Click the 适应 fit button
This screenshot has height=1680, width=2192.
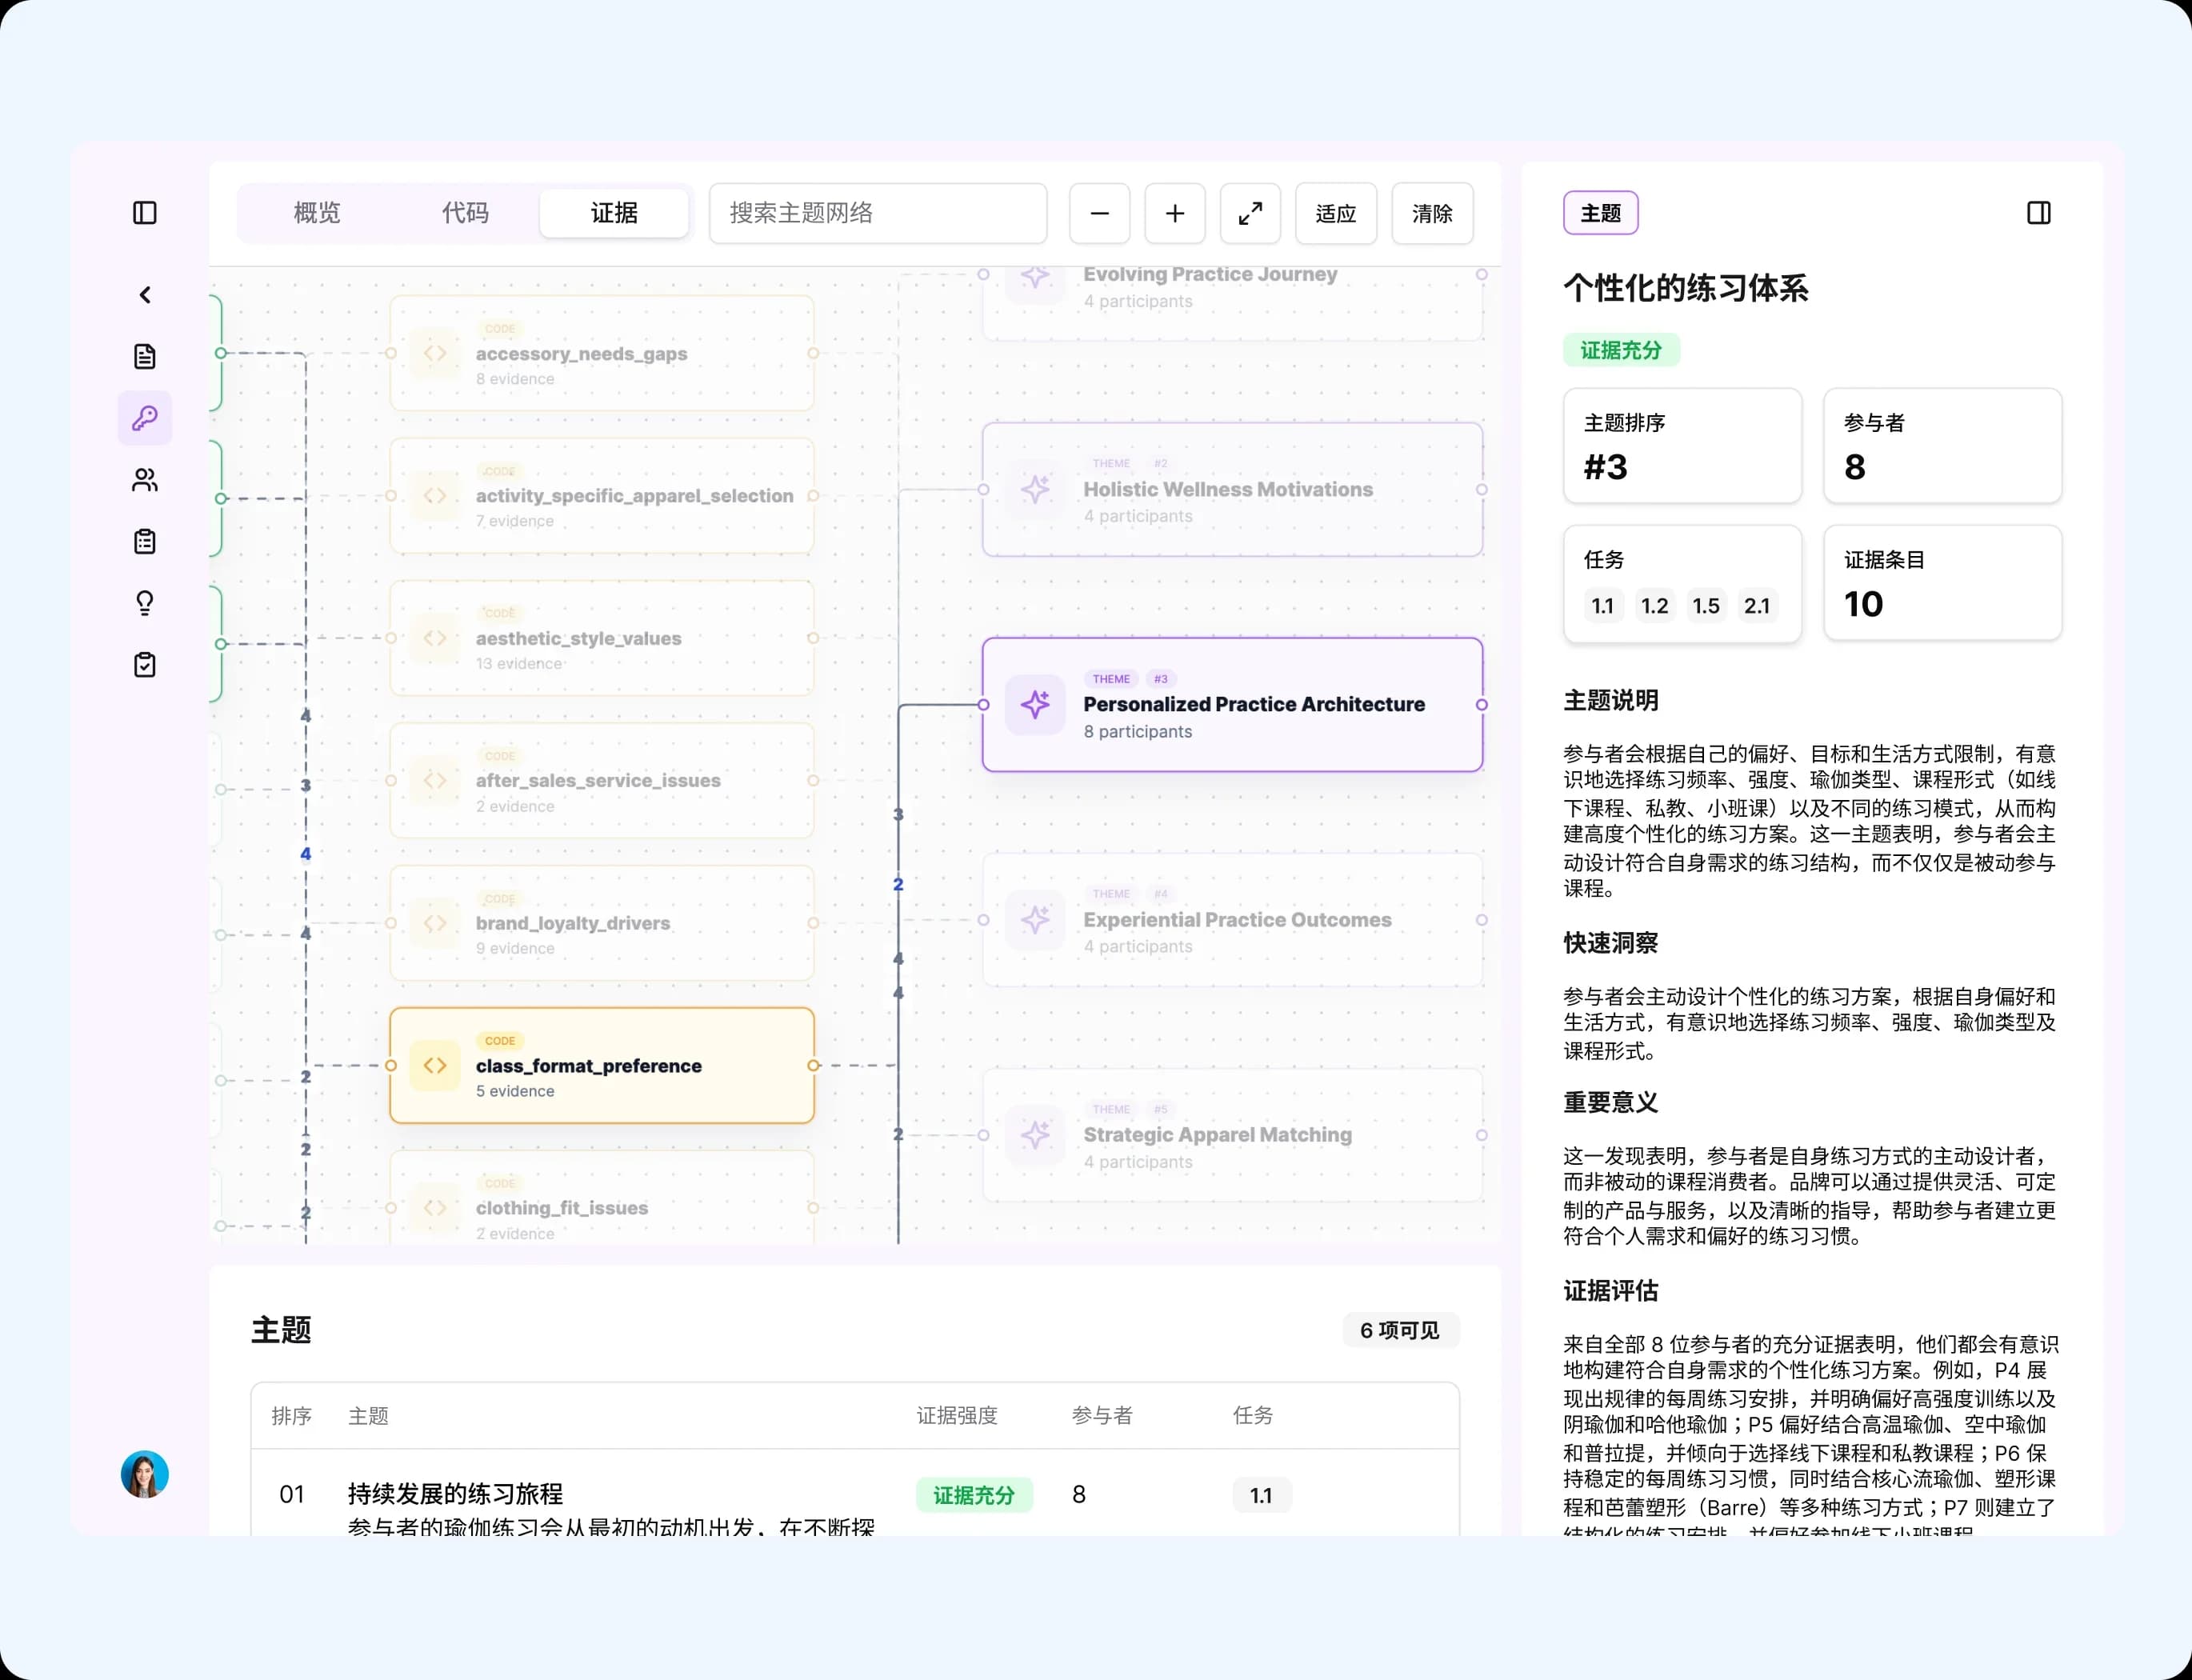(x=1336, y=213)
